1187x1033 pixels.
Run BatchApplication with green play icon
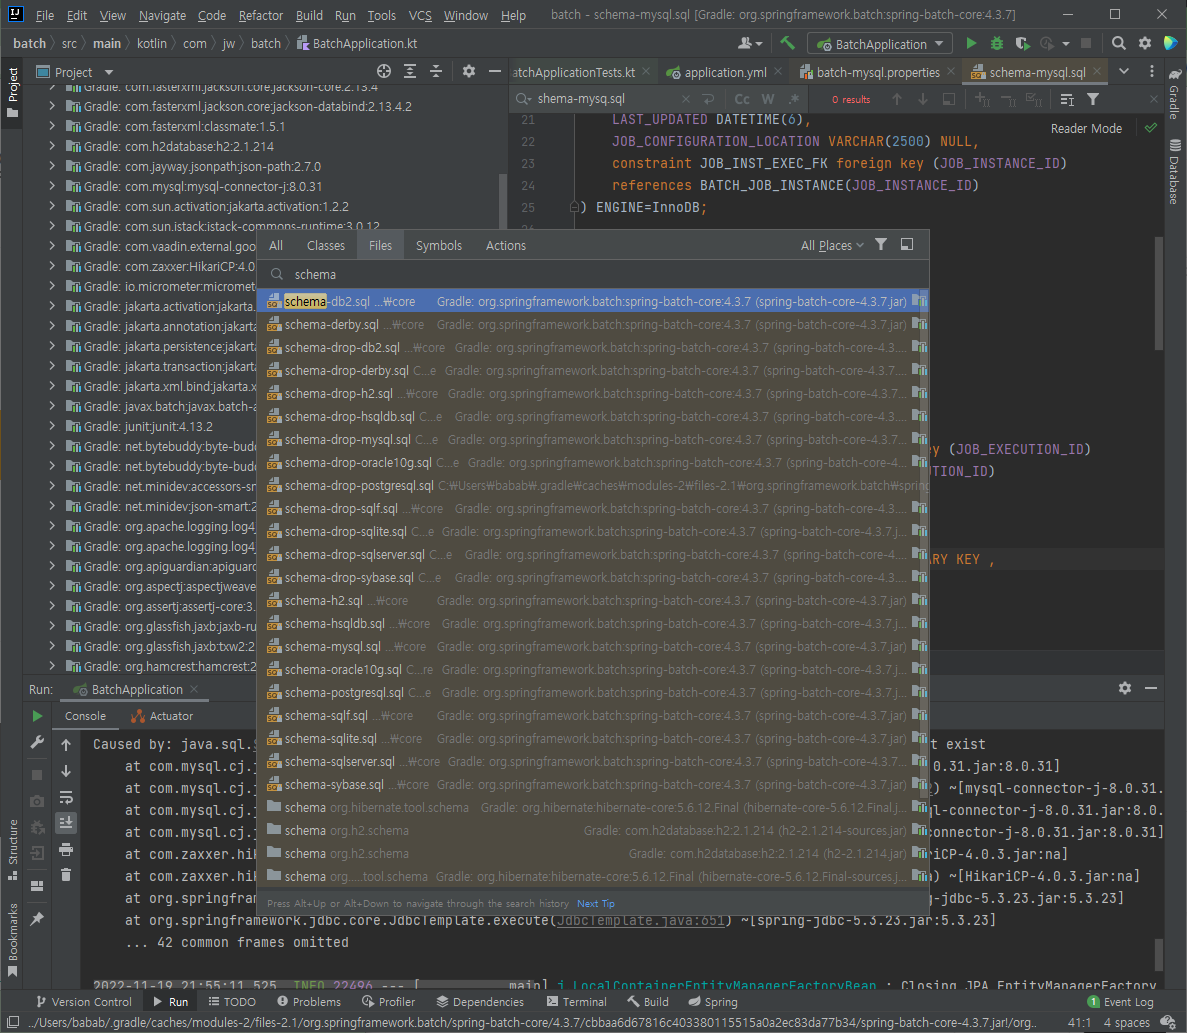[x=971, y=44]
